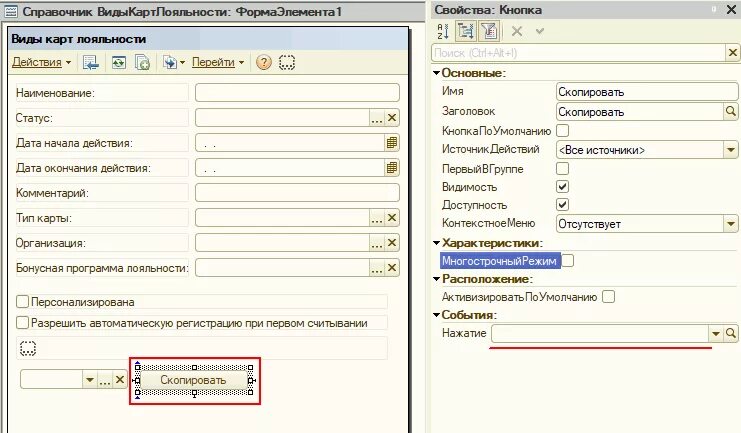Collapse the Расположение section
This screenshot has width=741, height=433.
(437, 279)
